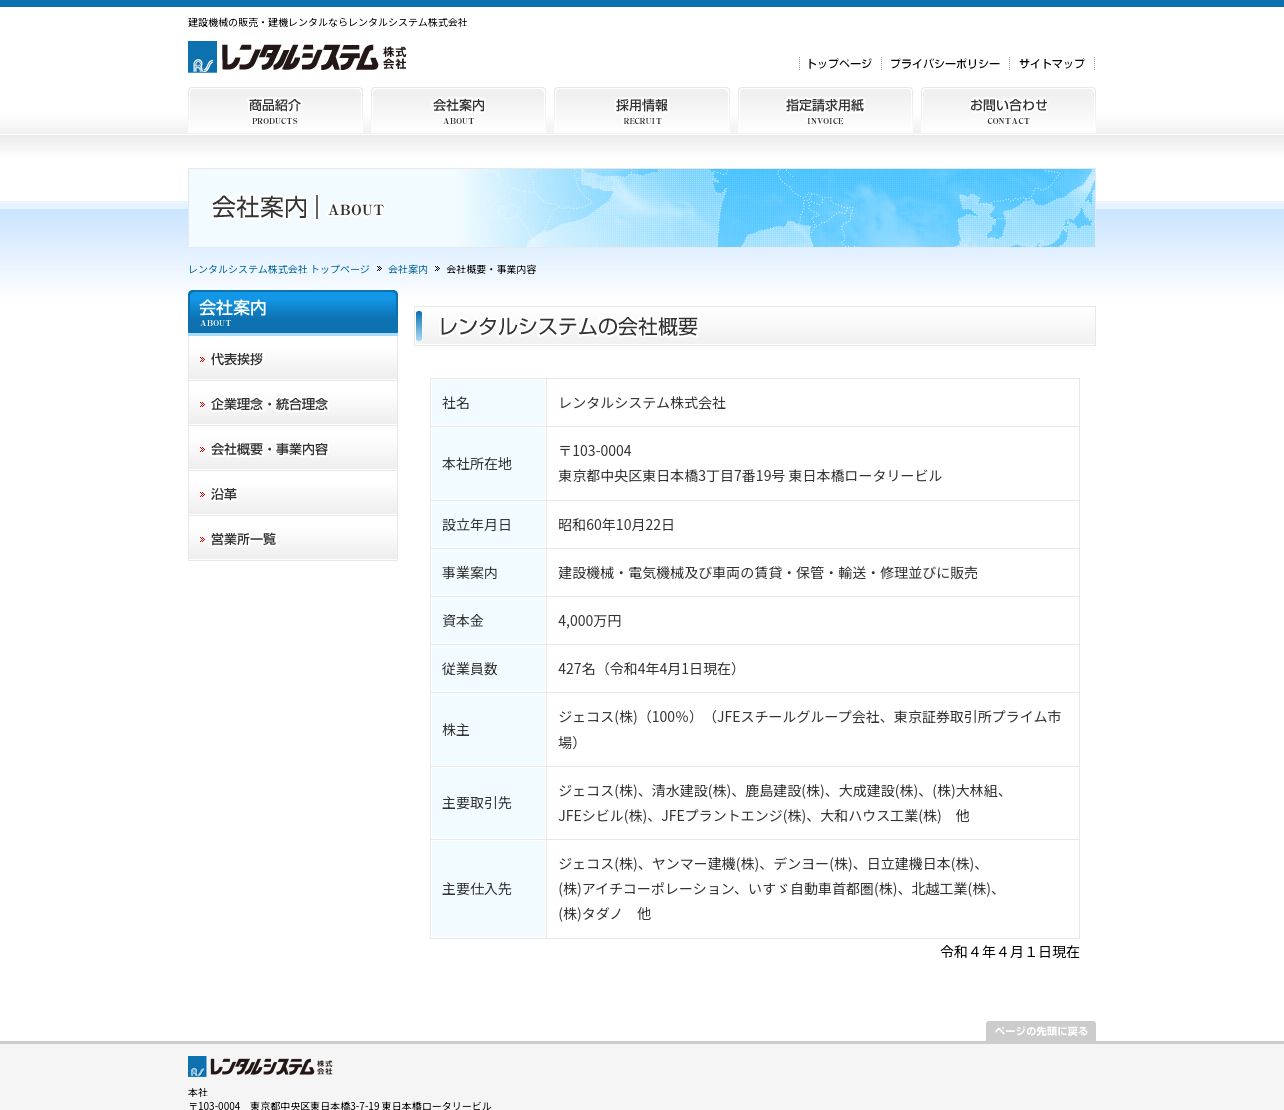This screenshot has width=1284, height=1110.
Task: Click the 会社案内 ABOUT page banner
Action: click(x=642, y=208)
